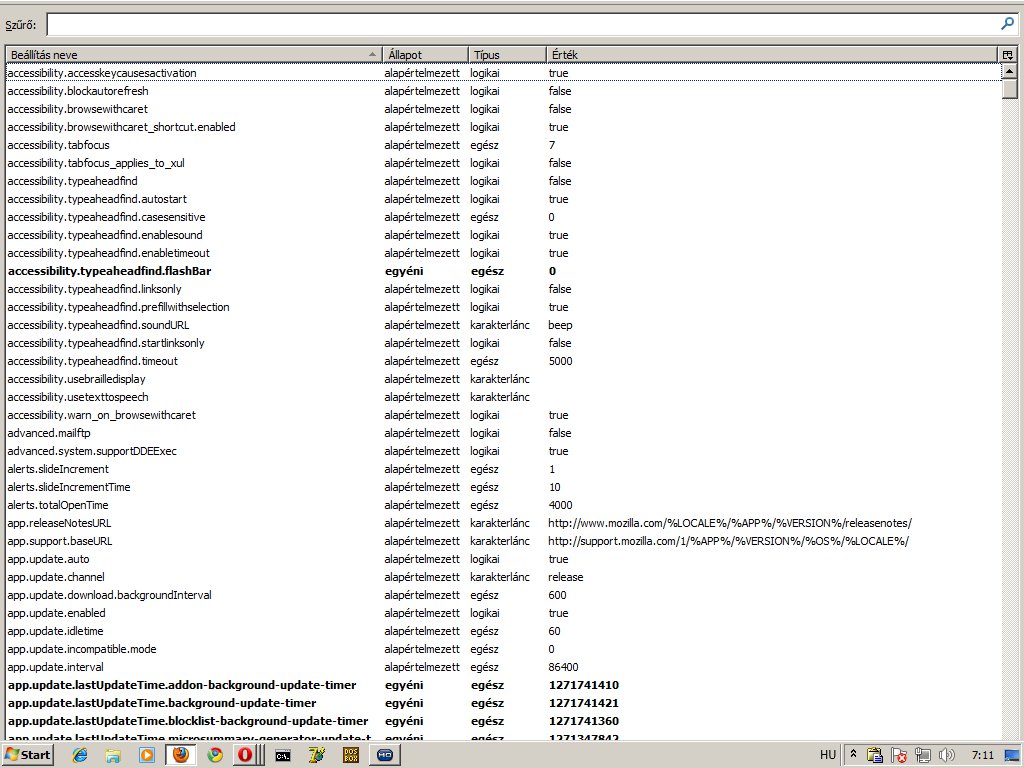This screenshot has height=768, width=1024.
Task: Click the HU language indicator
Action: click(827, 755)
